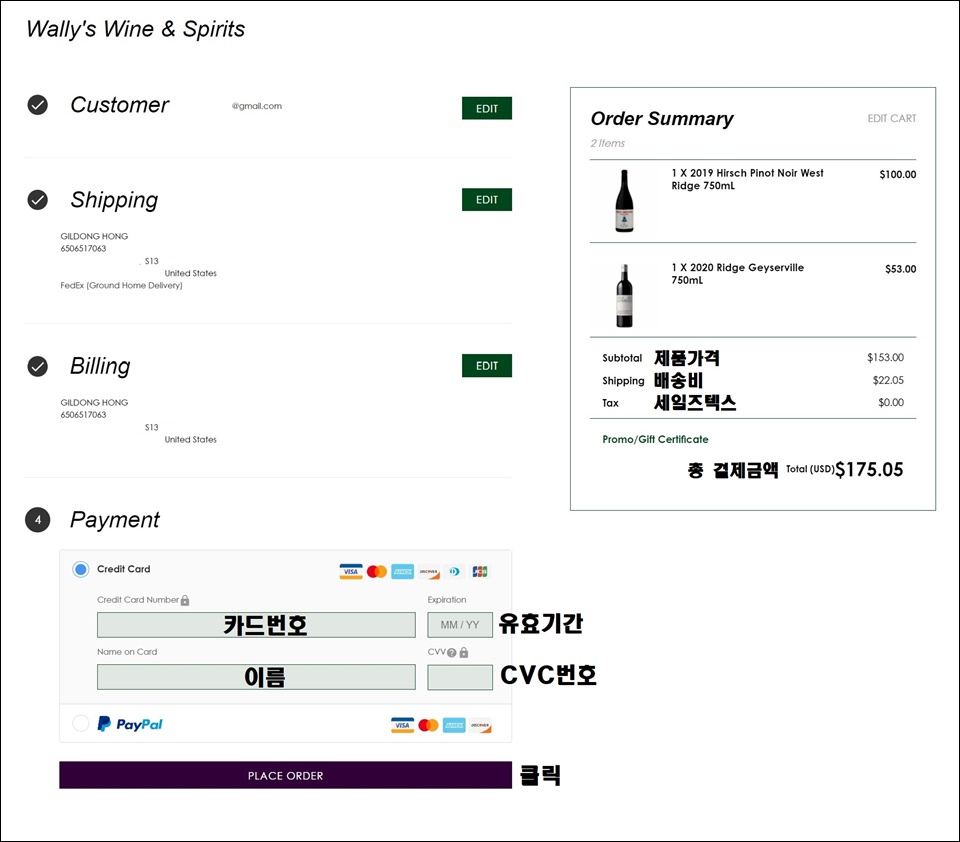Open the Promo/Gift Certificate link
The image size is (960, 842).
tap(655, 439)
